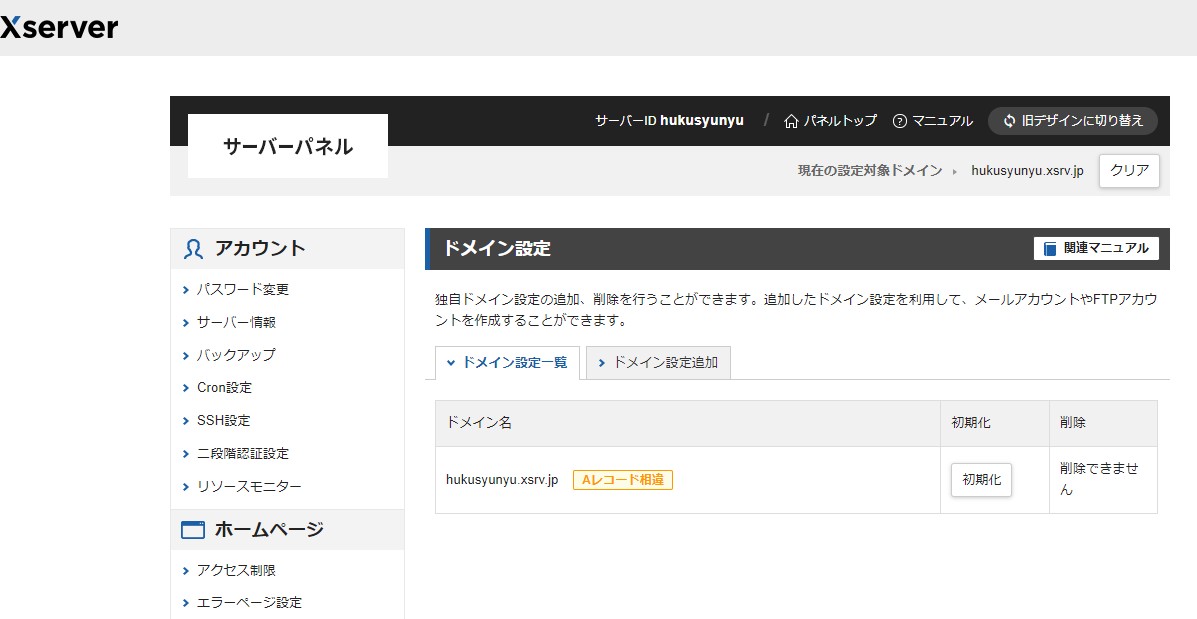The image size is (1197, 619).
Task: Switch to old design with 旧デザインに切り替え
Action: click(1073, 121)
